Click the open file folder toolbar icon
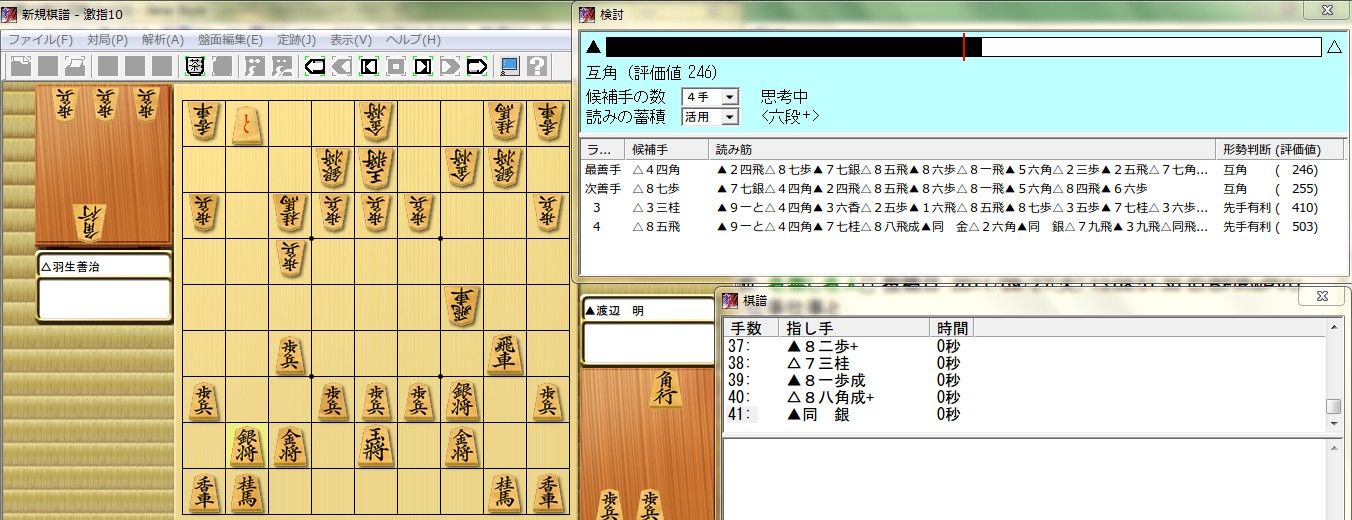The height and width of the screenshot is (520, 1352). (75, 67)
